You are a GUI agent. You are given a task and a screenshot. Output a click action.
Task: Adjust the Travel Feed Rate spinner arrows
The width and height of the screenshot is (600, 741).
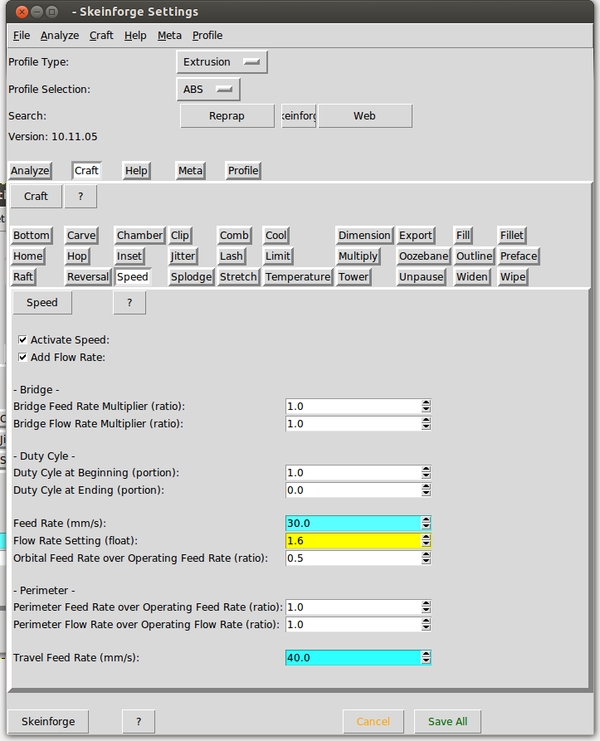click(x=426, y=657)
